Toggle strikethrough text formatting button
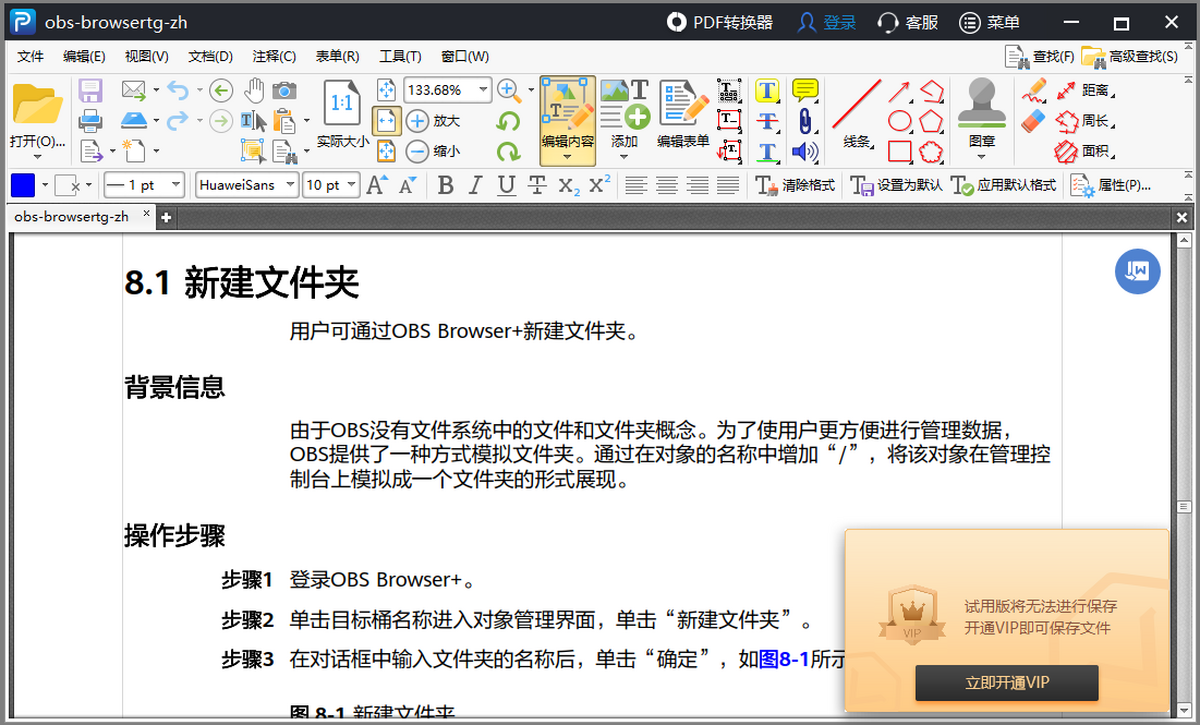 (537, 185)
